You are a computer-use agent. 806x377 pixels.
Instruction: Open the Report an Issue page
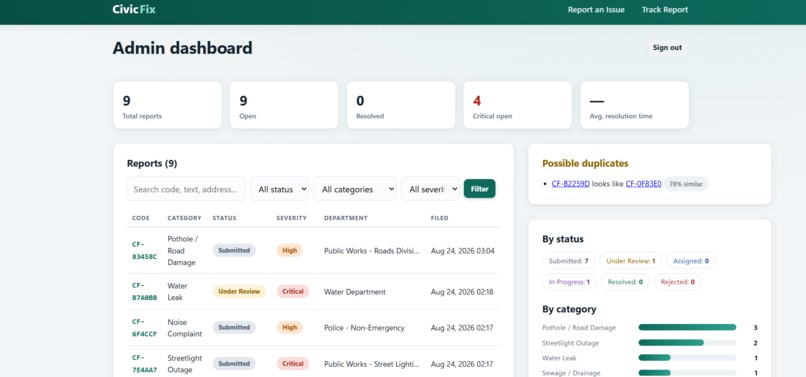point(596,10)
